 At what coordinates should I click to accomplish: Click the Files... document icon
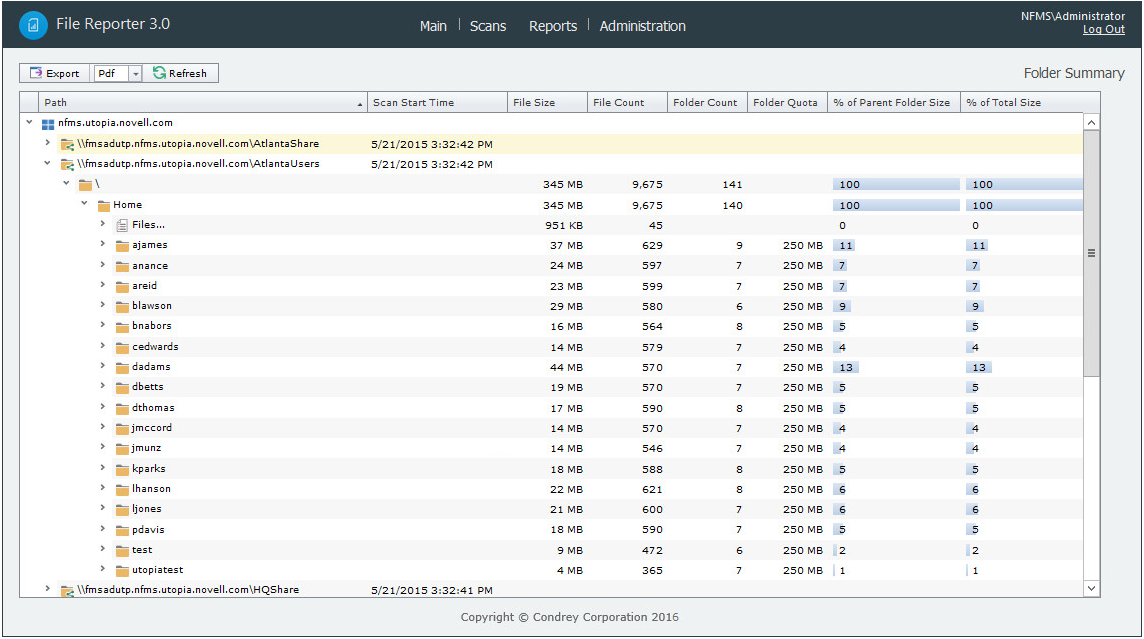122,226
